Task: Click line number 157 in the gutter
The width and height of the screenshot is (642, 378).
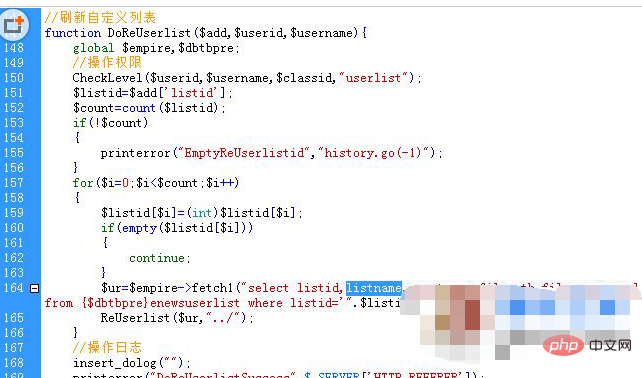Action: (x=14, y=183)
